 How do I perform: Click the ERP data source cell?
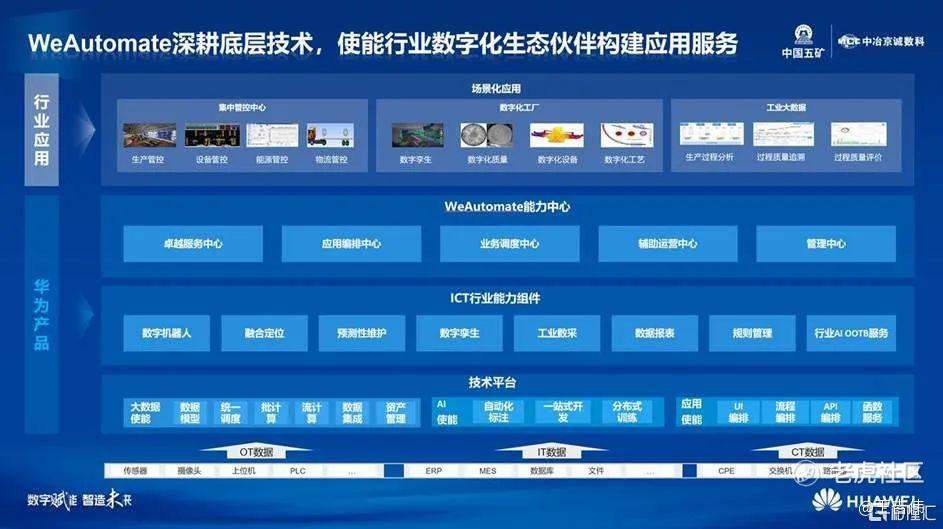[434, 471]
